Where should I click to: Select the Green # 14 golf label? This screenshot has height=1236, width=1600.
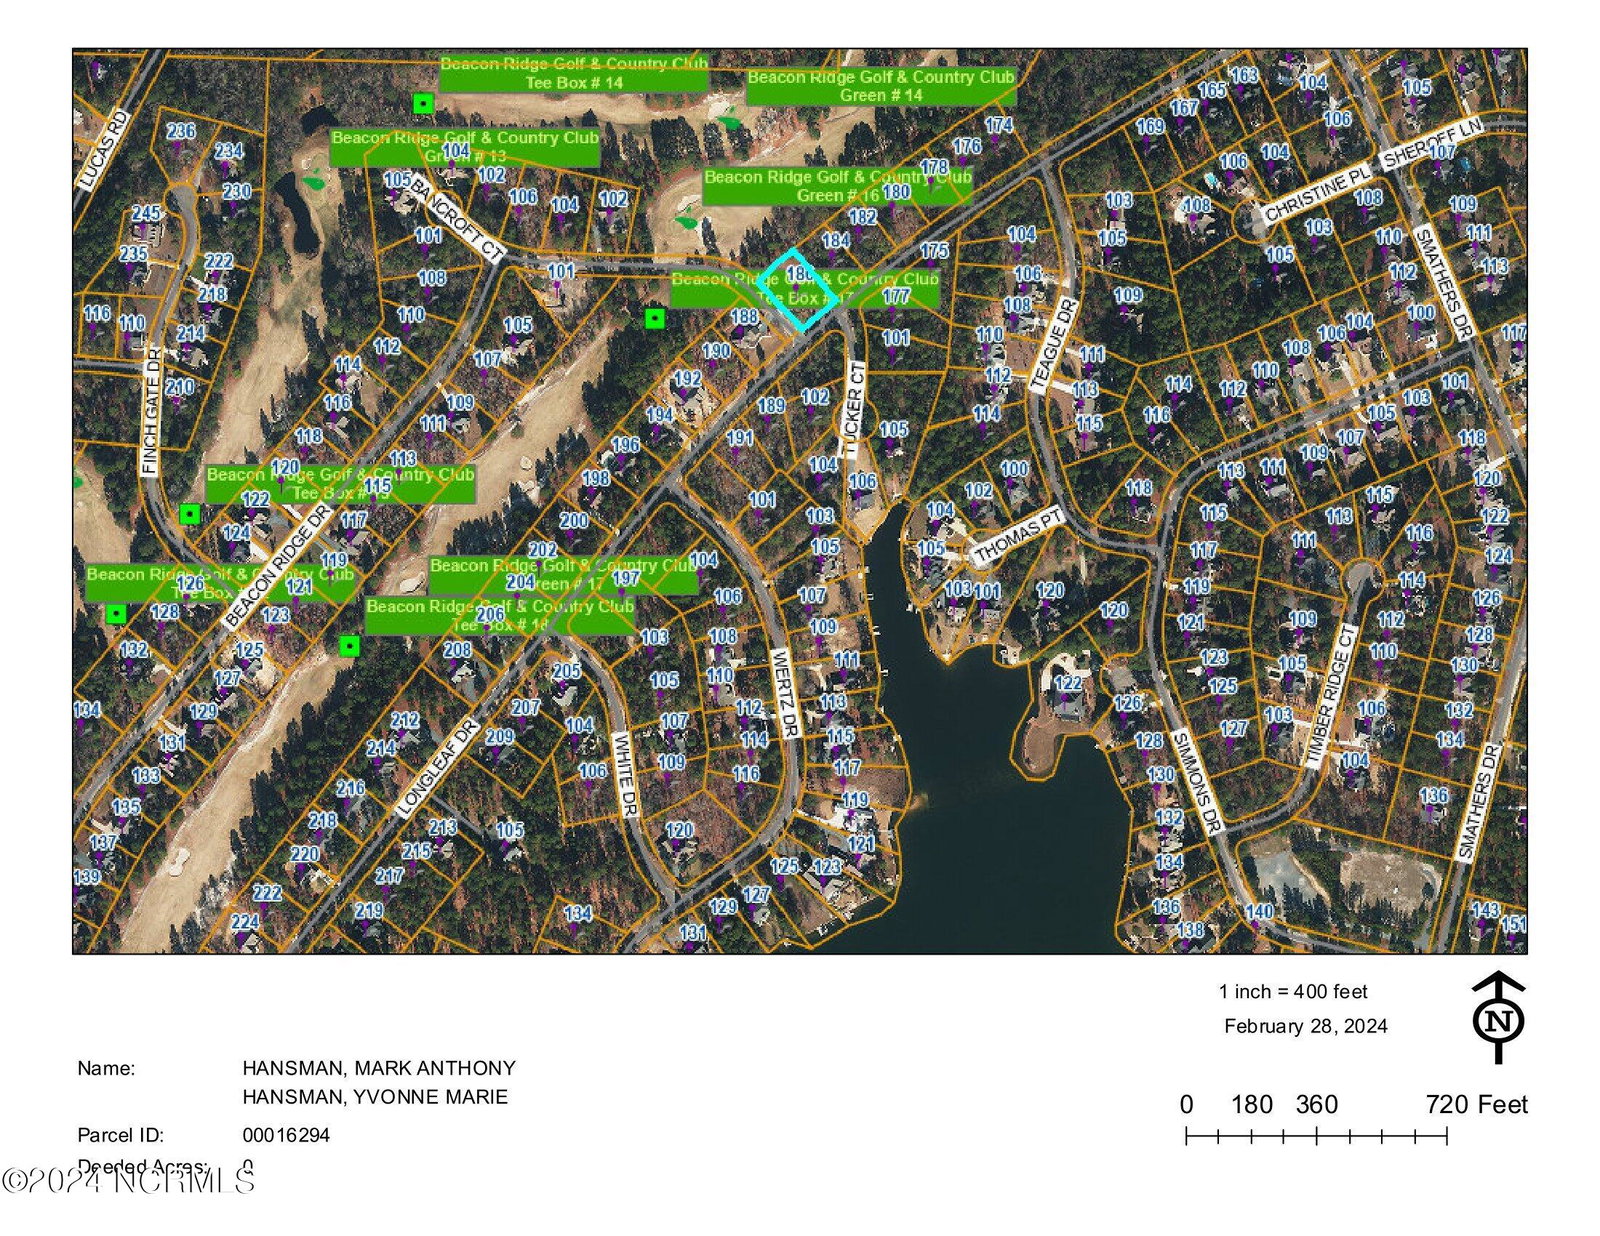pos(881,86)
